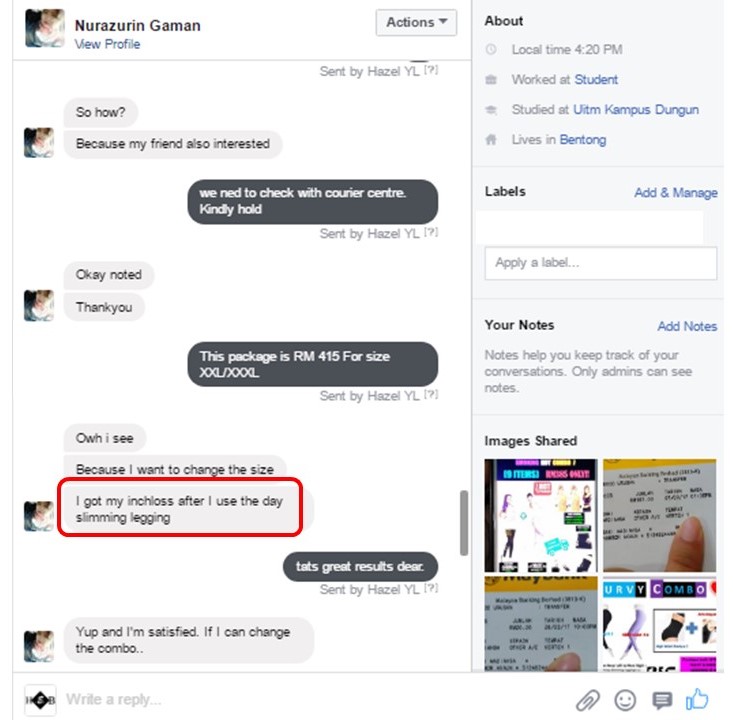The width and height of the screenshot is (733, 720).
Task: Open the Actions dropdown menu
Action: point(416,22)
